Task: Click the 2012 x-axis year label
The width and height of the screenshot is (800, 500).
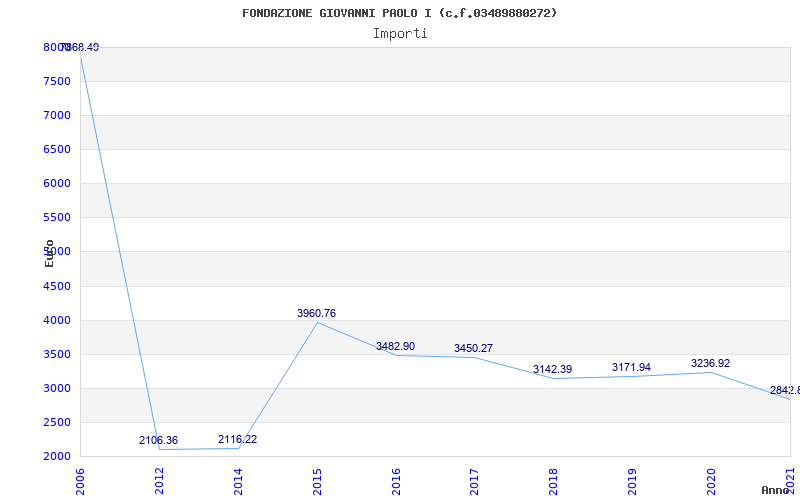Action: pyautogui.click(x=159, y=482)
